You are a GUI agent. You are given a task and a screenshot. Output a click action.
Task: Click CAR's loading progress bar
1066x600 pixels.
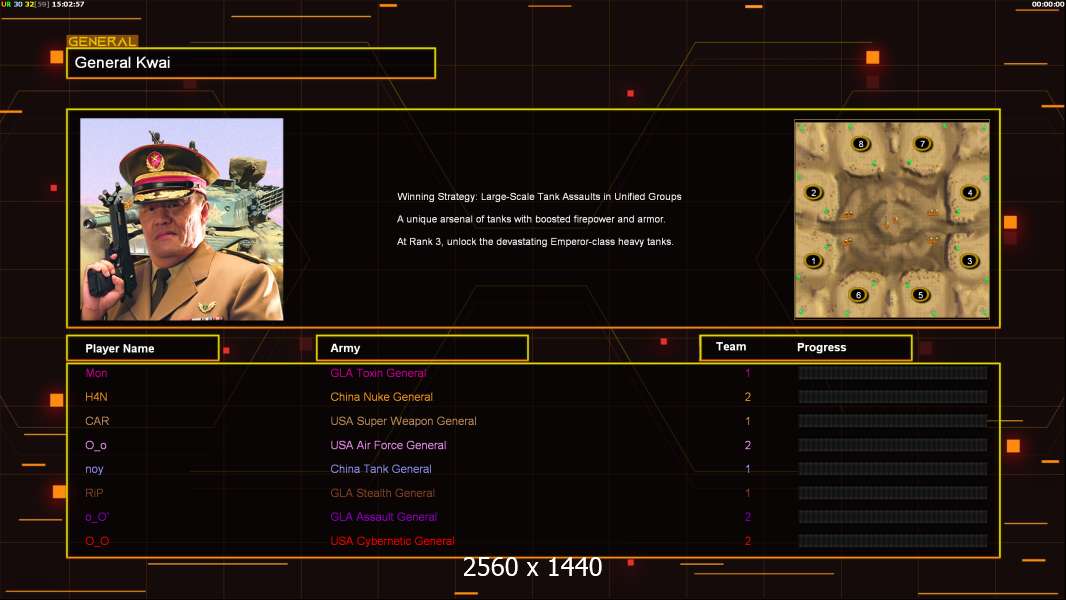point(893,421)
